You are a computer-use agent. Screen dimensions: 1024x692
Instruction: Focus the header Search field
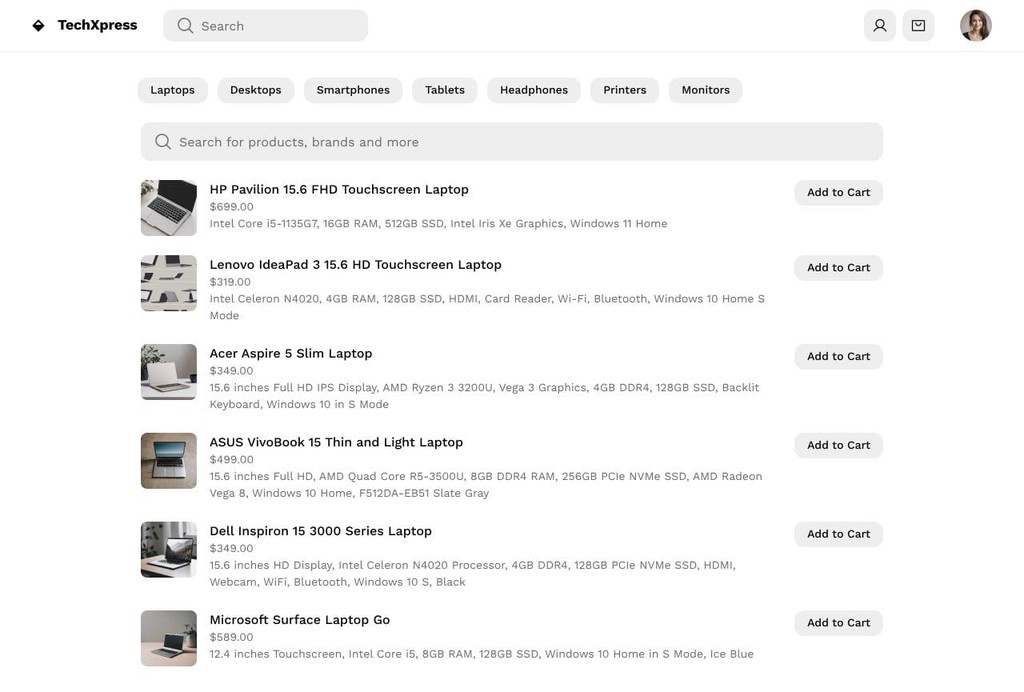pos(265,25)
